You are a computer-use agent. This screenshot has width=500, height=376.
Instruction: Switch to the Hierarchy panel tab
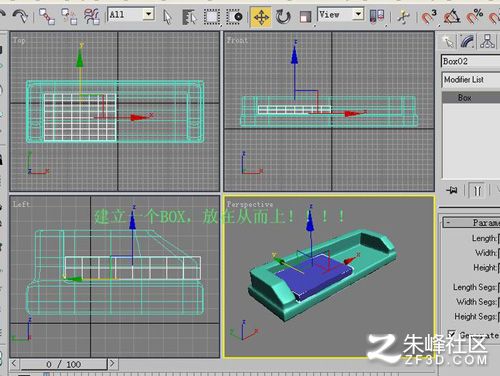(x=487, y=42)
